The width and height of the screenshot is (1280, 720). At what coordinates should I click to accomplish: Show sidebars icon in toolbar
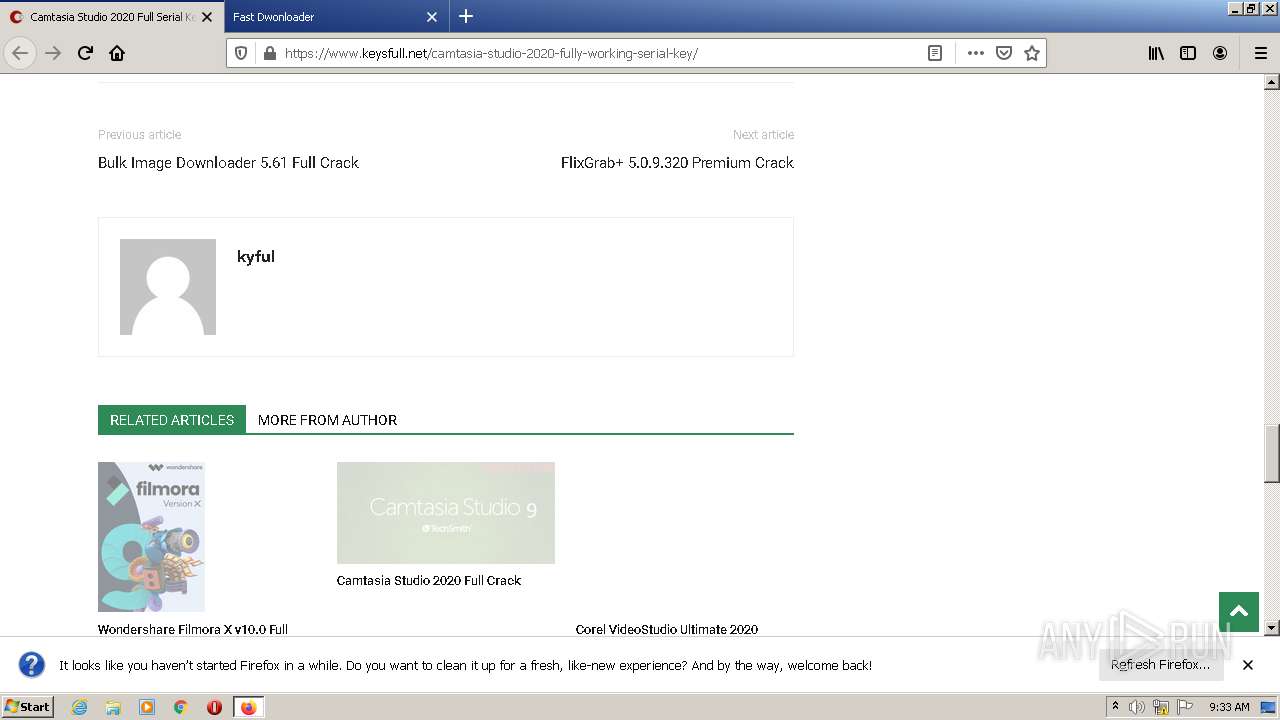point(1188,53)
